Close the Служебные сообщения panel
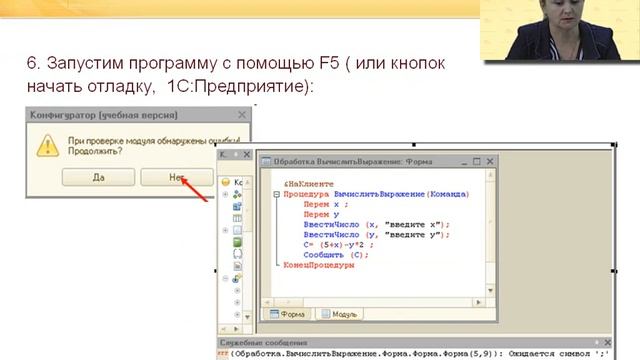640x360 pixels. click(x=607, y=342)
